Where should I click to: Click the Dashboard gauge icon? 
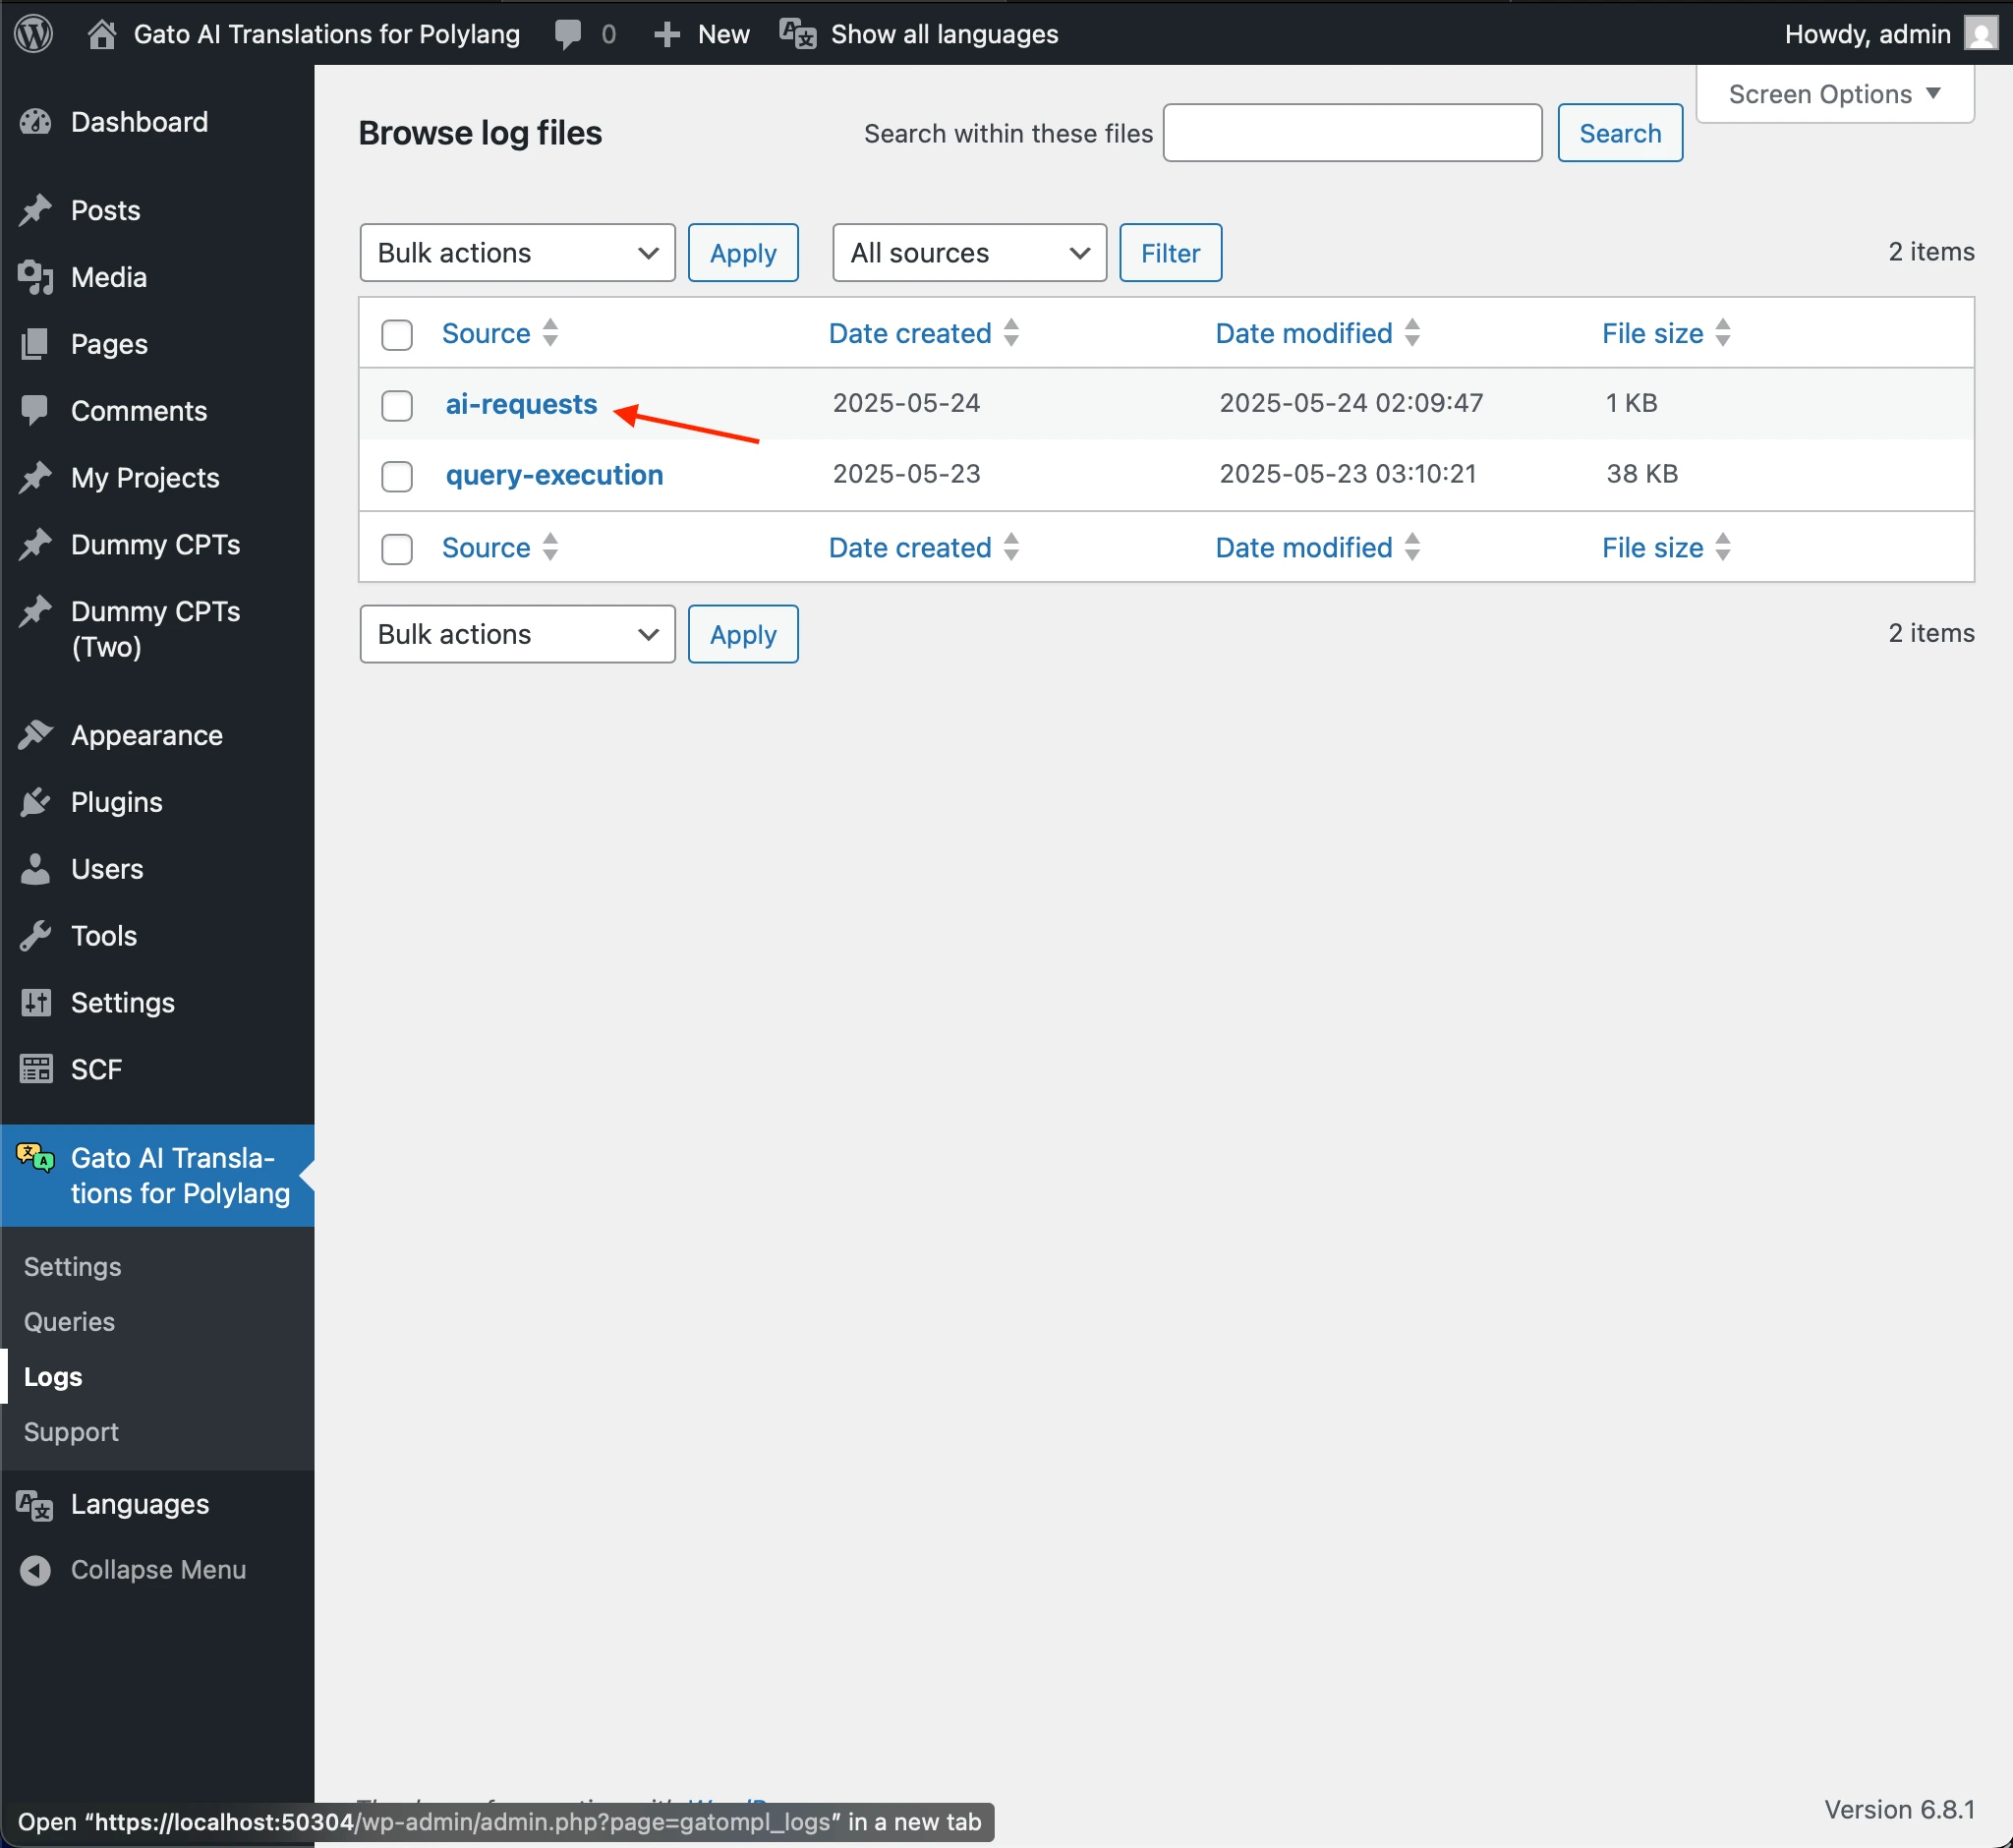36,122
